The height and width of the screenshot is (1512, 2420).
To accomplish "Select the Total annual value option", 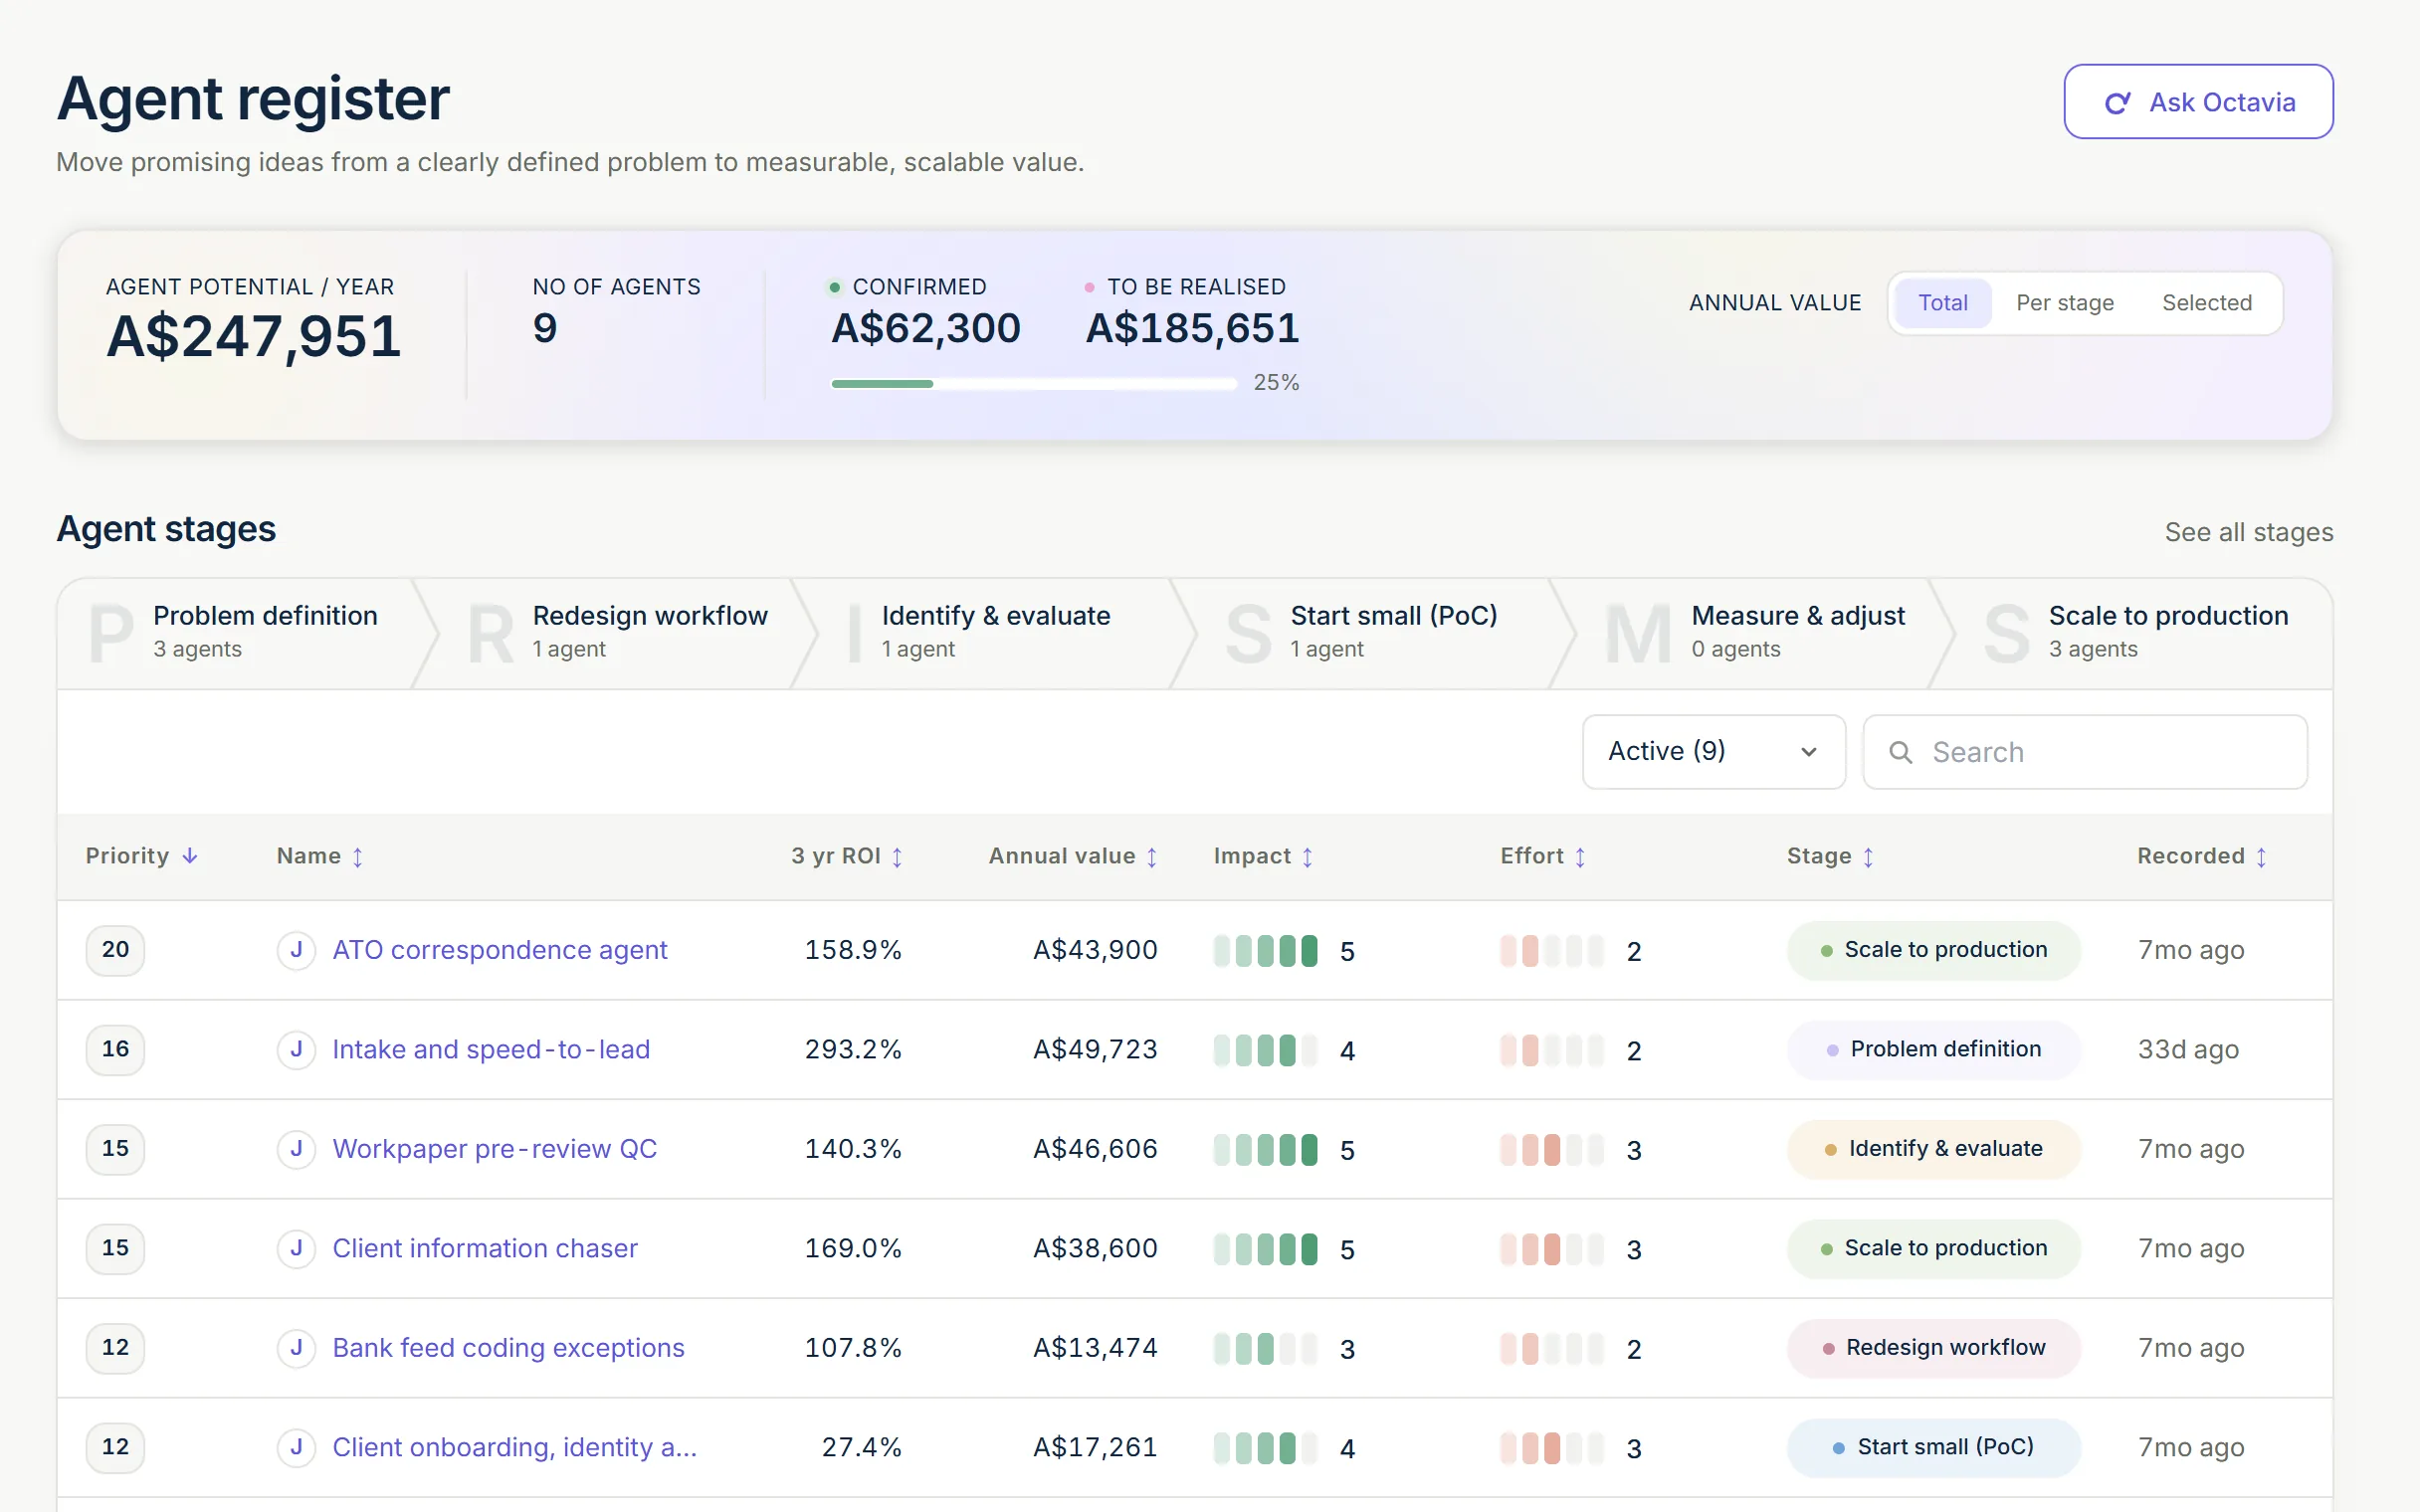I will pyautogui.click(x=1942, y=303).
